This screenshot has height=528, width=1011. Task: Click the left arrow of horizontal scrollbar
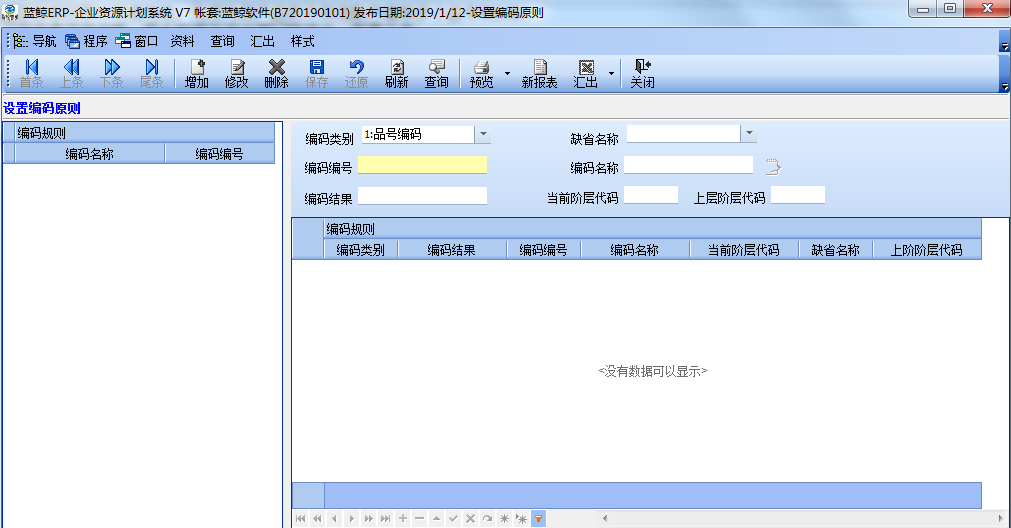click(x=603, y=519)
